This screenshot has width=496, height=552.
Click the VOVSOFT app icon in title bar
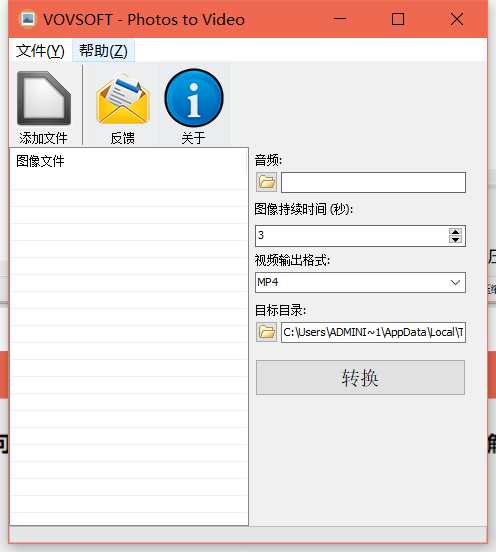28,19
